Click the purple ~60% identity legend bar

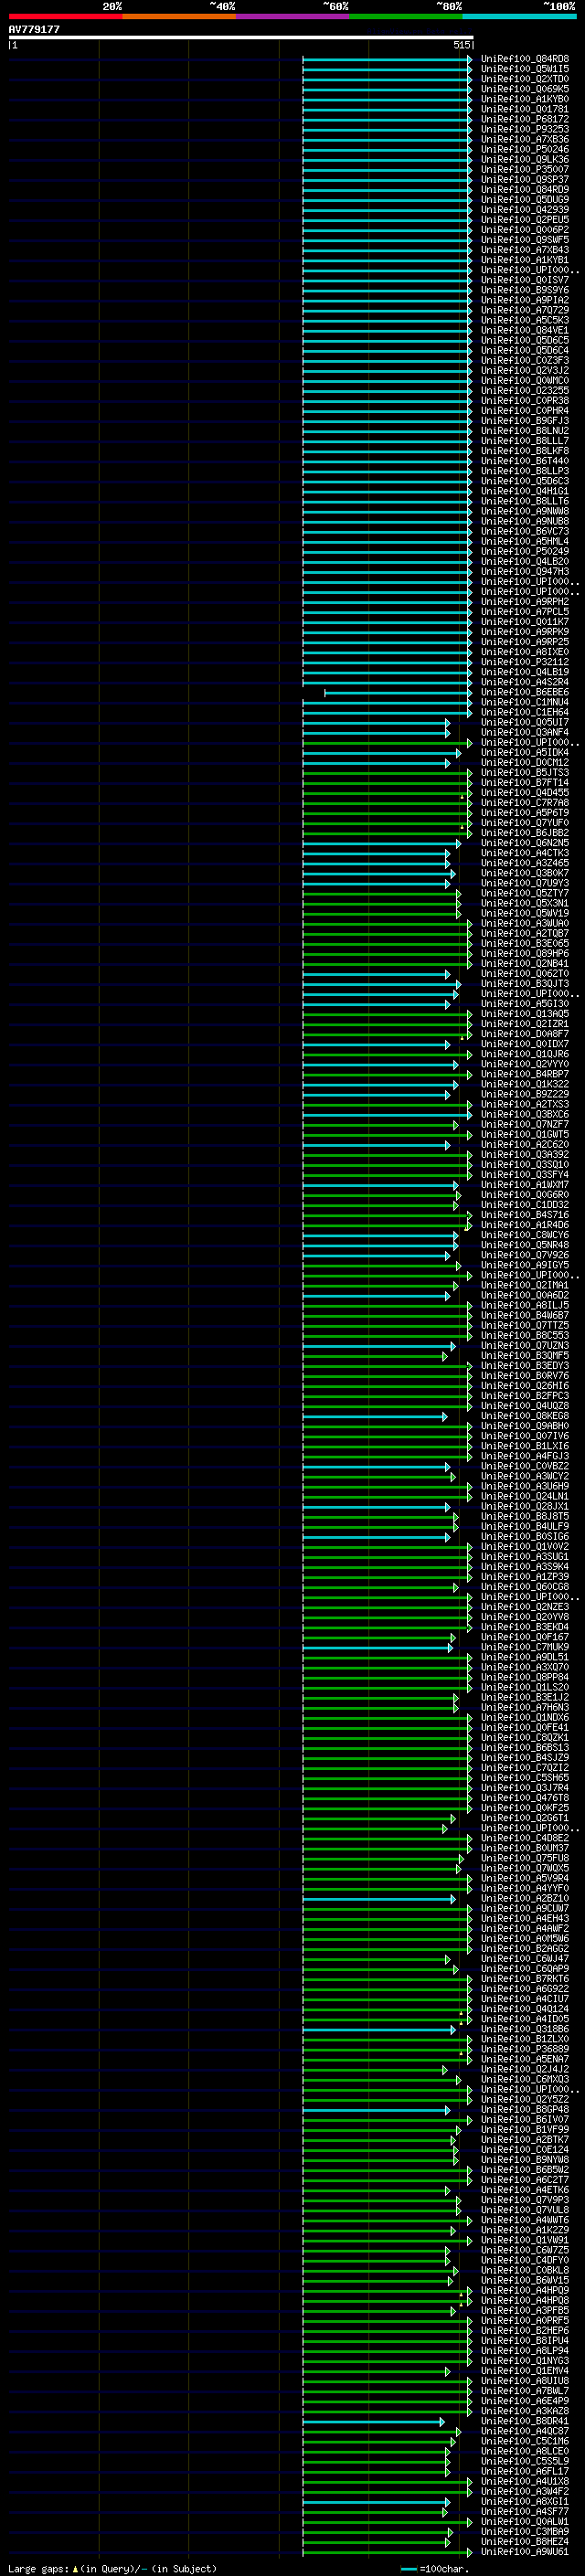[x=293, y=16]
